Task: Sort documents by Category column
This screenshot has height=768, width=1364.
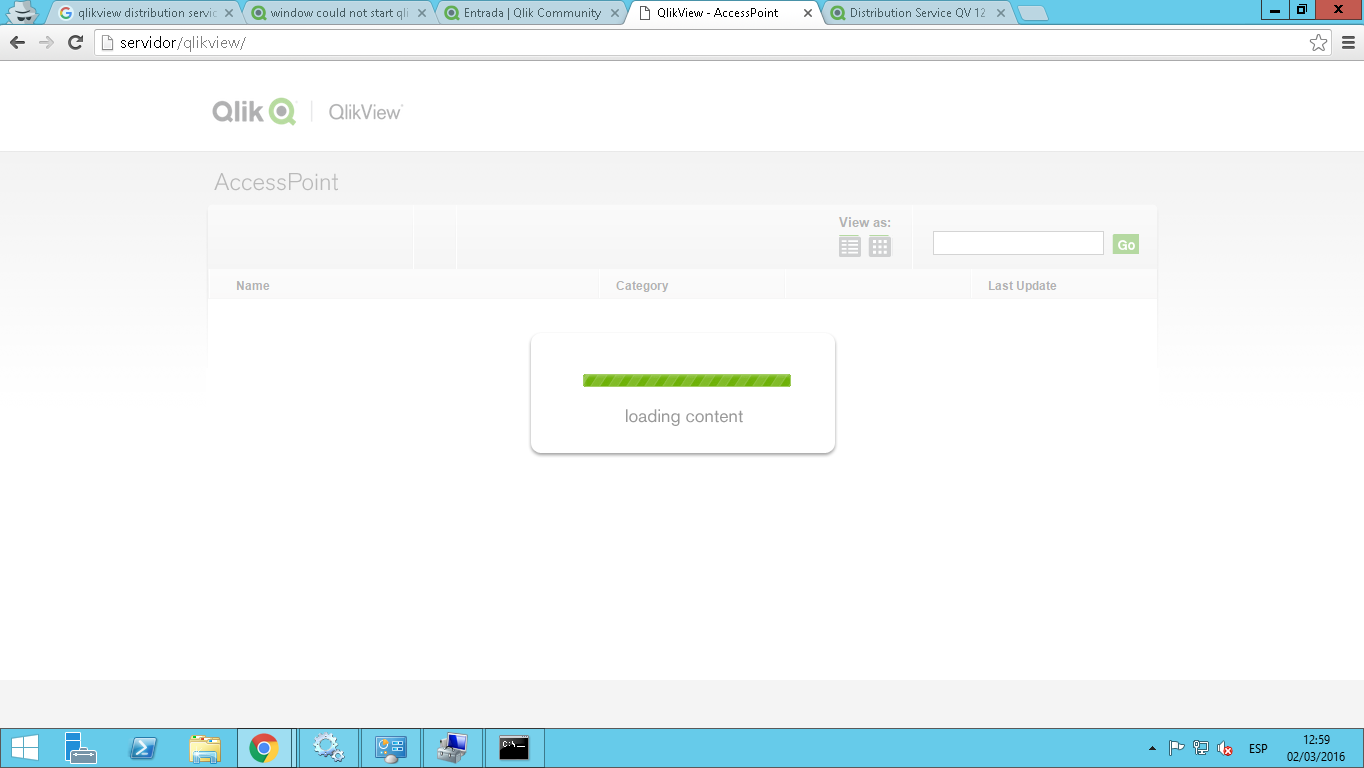Action: click(642, 286)
